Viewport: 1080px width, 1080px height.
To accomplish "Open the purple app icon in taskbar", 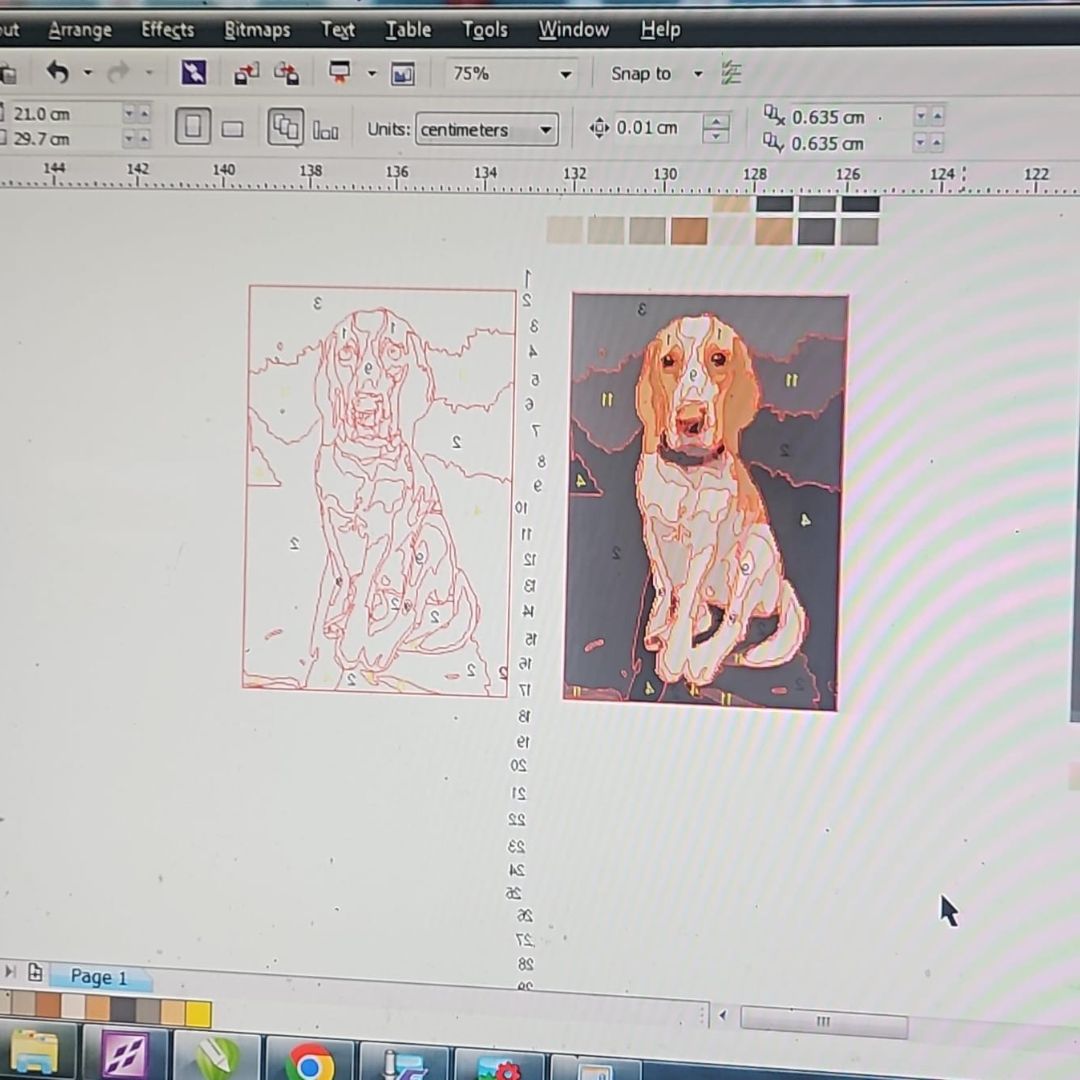I will pyautogui.click(x=125, y=1055).
